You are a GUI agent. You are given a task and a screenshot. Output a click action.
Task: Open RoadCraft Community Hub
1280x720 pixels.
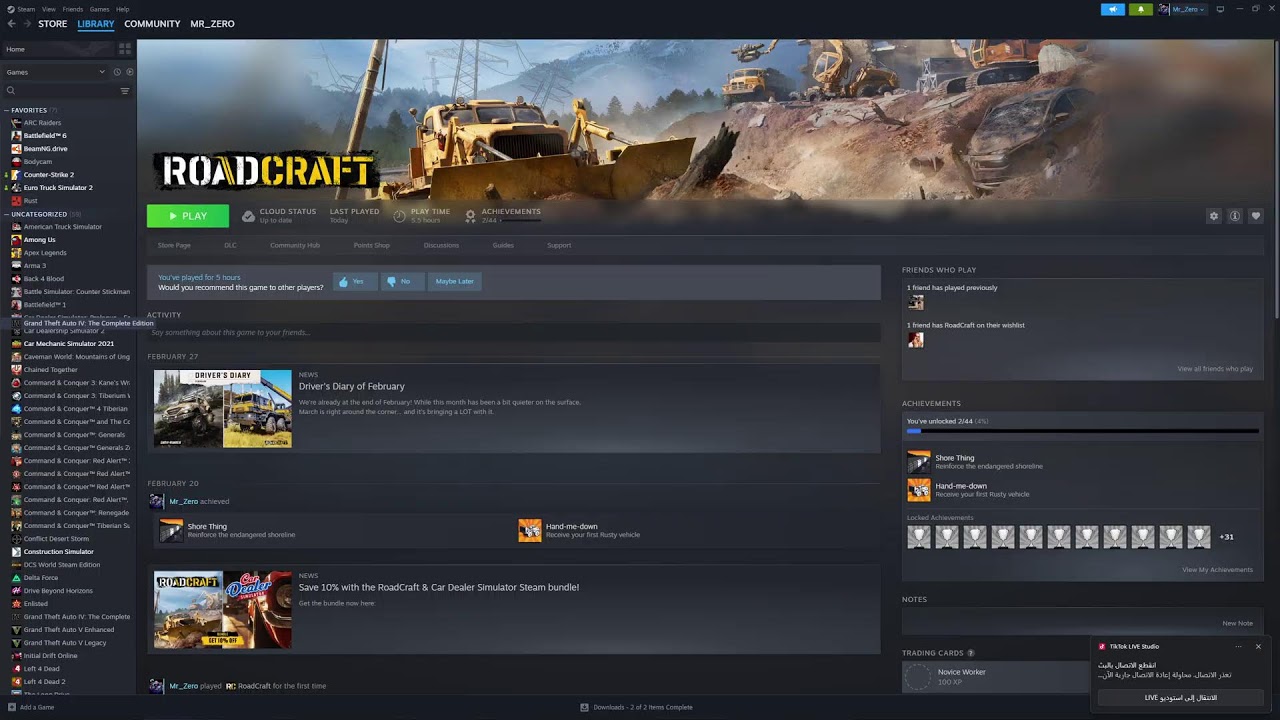295,245
